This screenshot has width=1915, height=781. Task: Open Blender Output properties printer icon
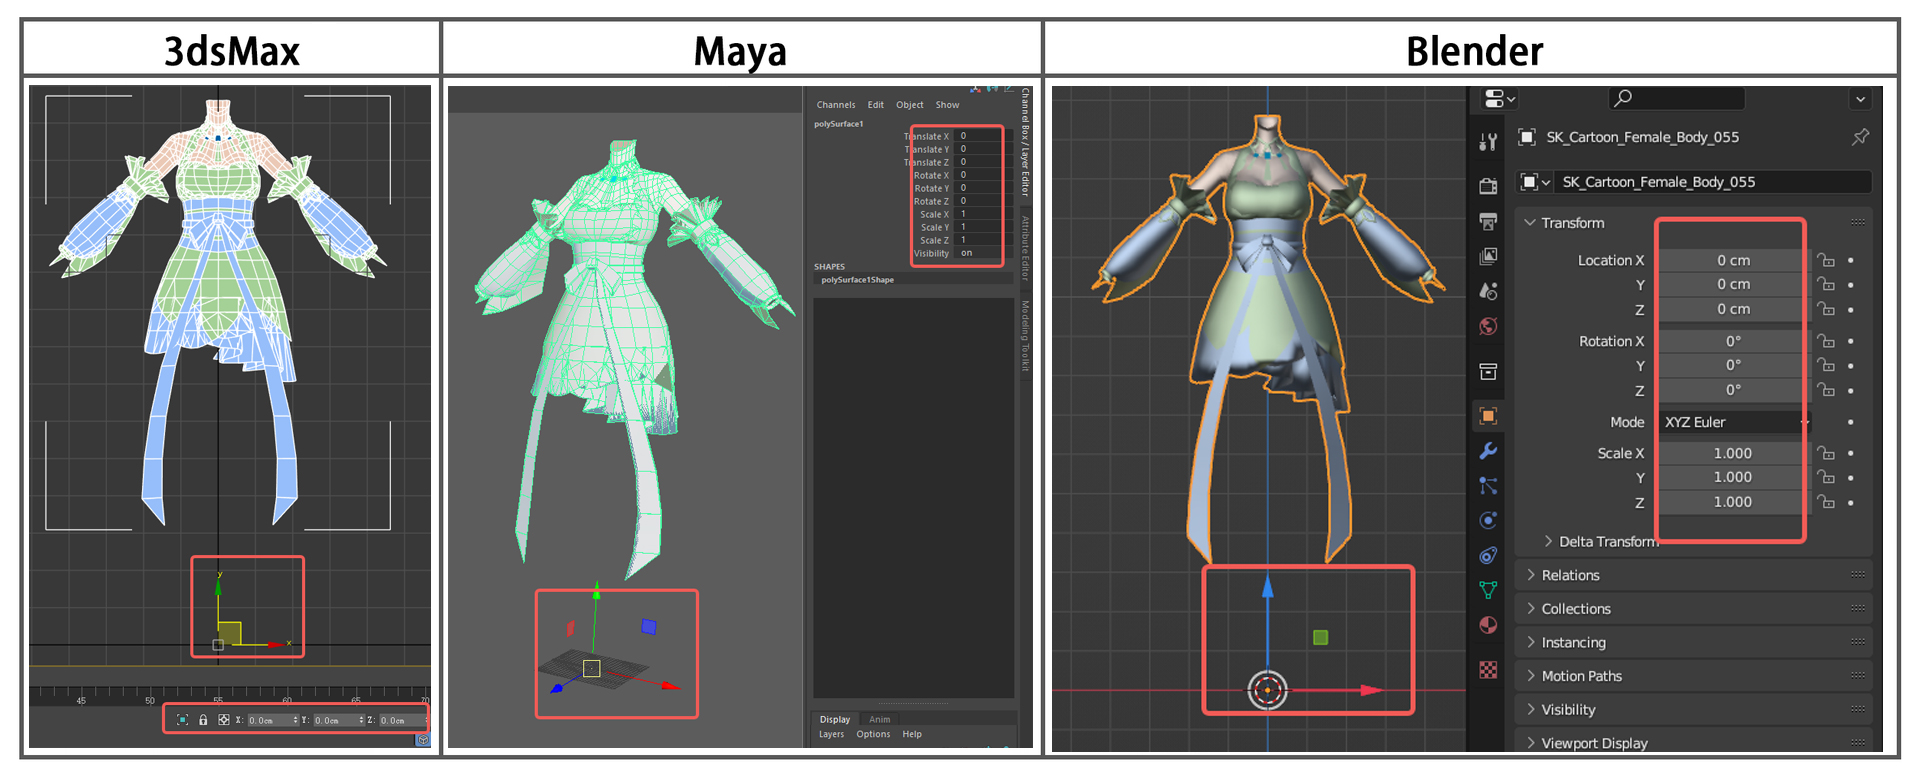(1488, 221)
